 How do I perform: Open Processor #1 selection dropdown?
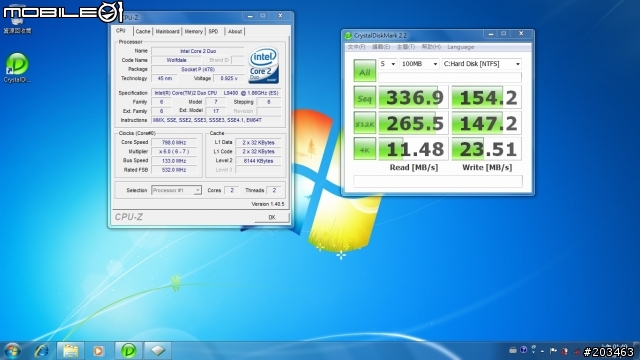pyautogui.click(x=176, y=190)
